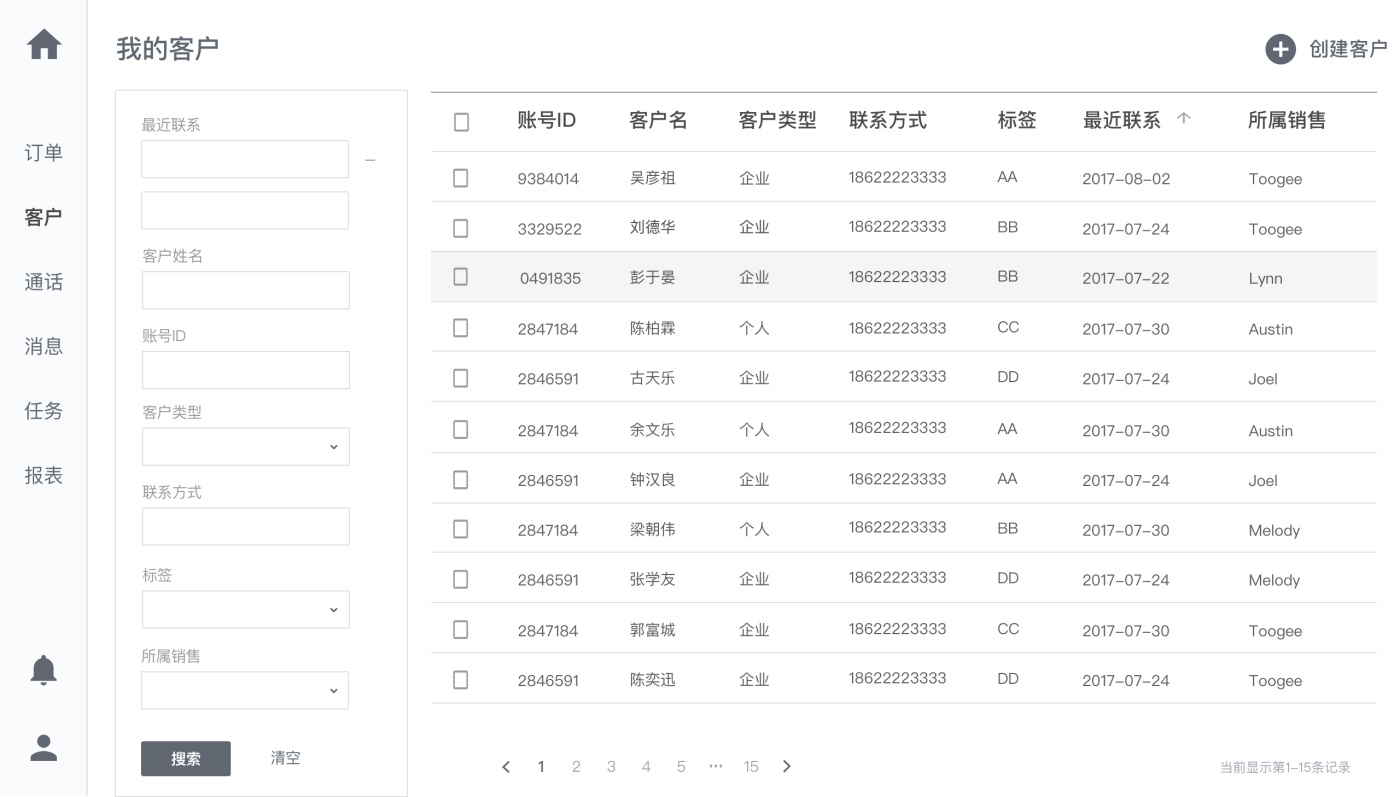Viewport: 1400px width, 797px height.
Task: Open 订单 in the sidebar
Action: click(x=43, y=153)
